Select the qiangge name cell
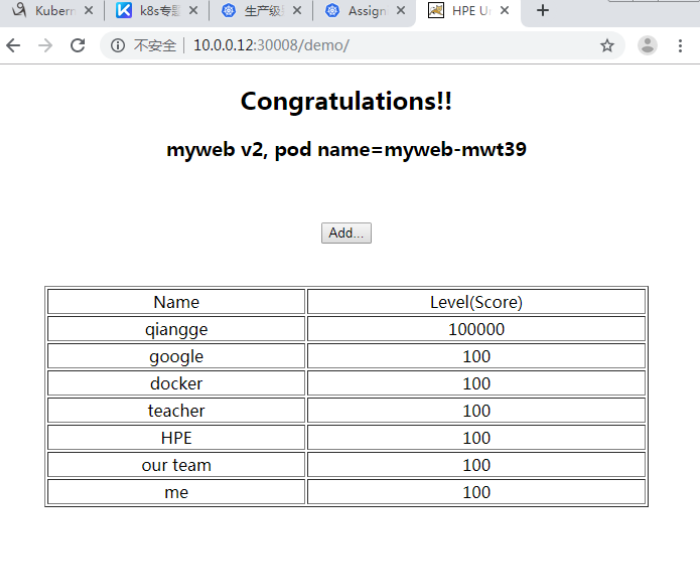This screenshot has height=580, width=700. click(176, 329)
